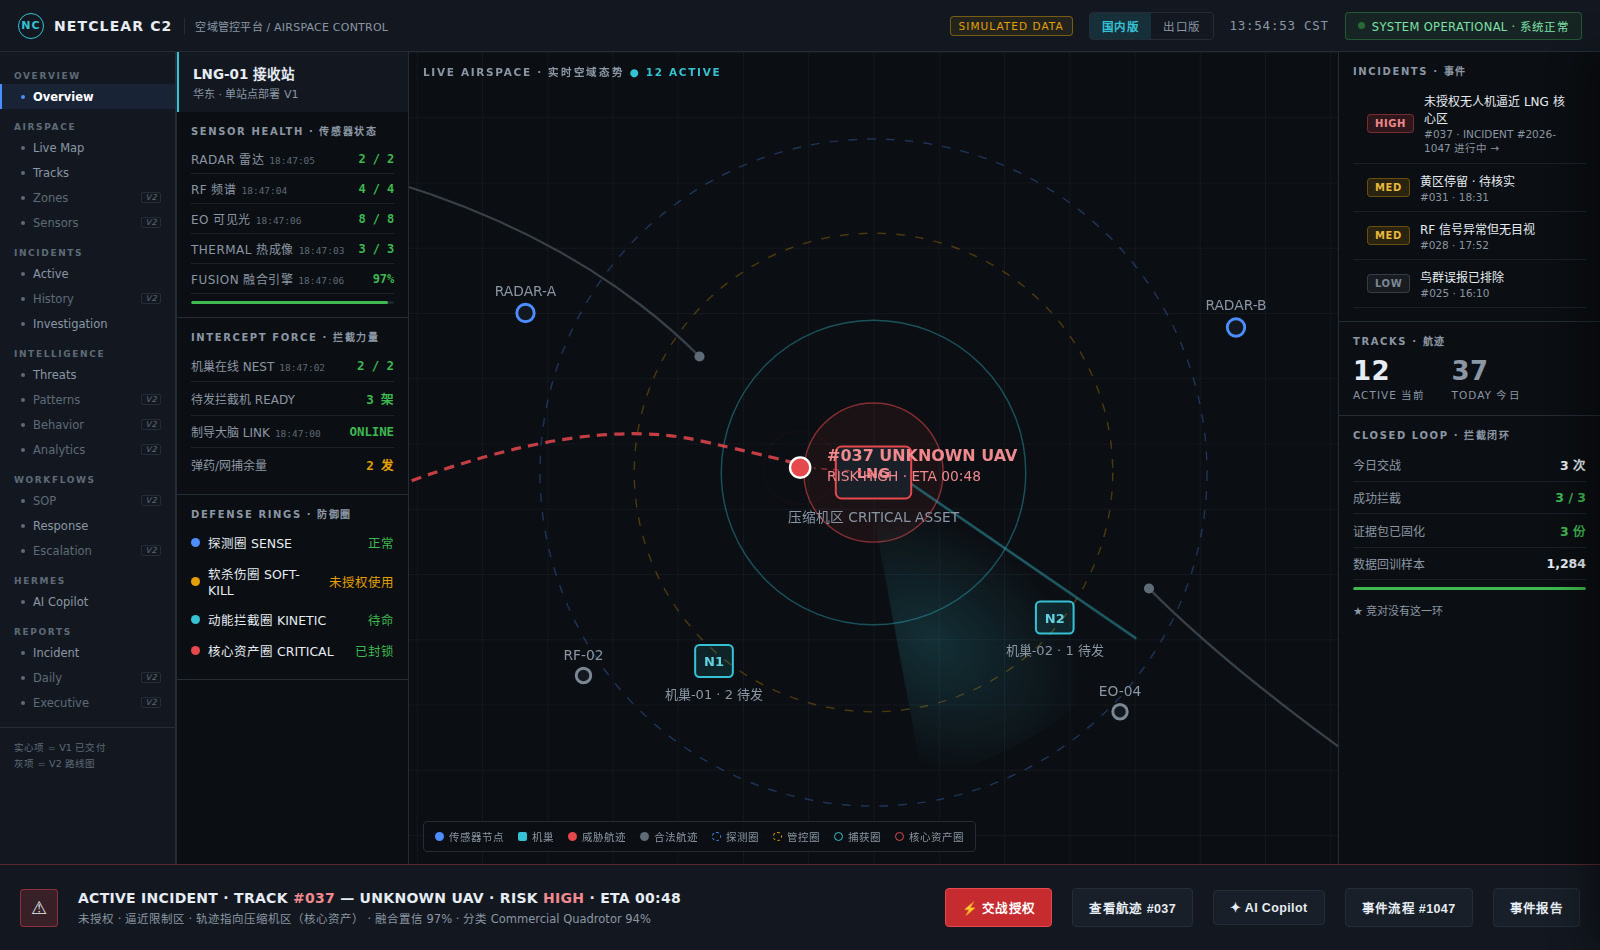Viewport: 1600px width, 950px height.
Task: Click the SYSTEM OPERATIONAL status badge
Action: click(x=1463, y=26)
